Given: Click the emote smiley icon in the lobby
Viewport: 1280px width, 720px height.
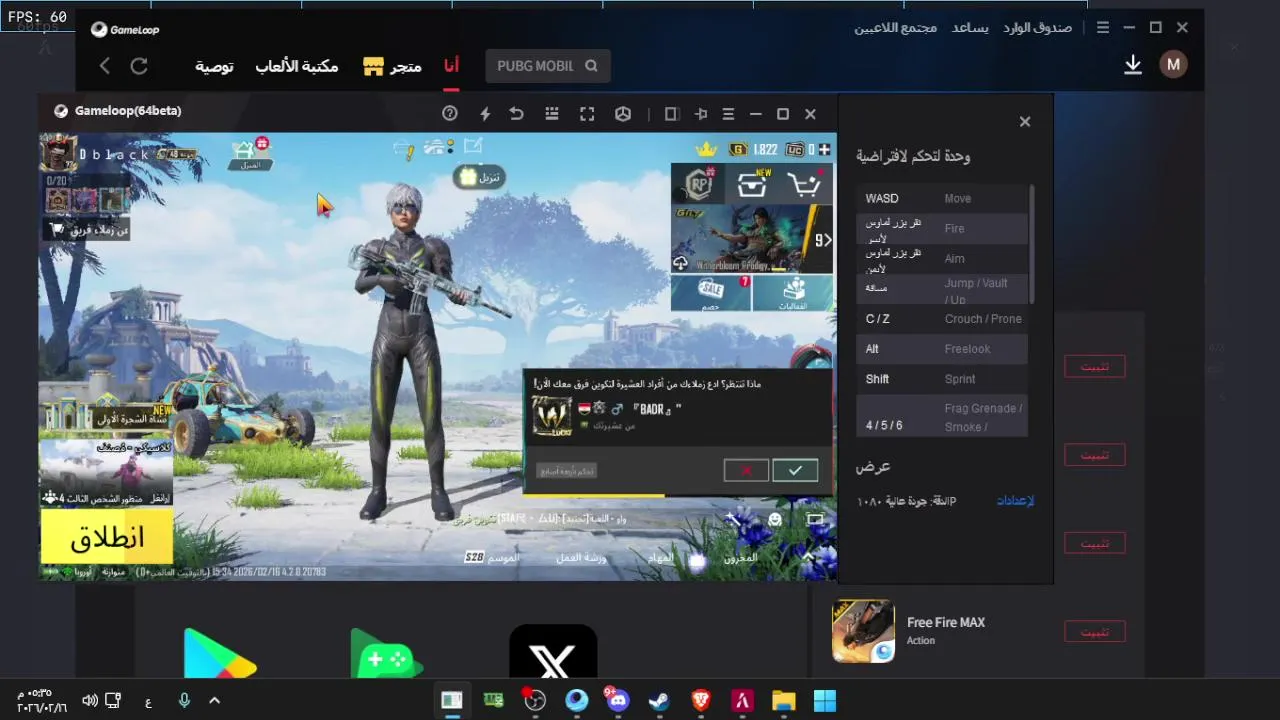Looking at the screenshot, I should pos(775,519).
